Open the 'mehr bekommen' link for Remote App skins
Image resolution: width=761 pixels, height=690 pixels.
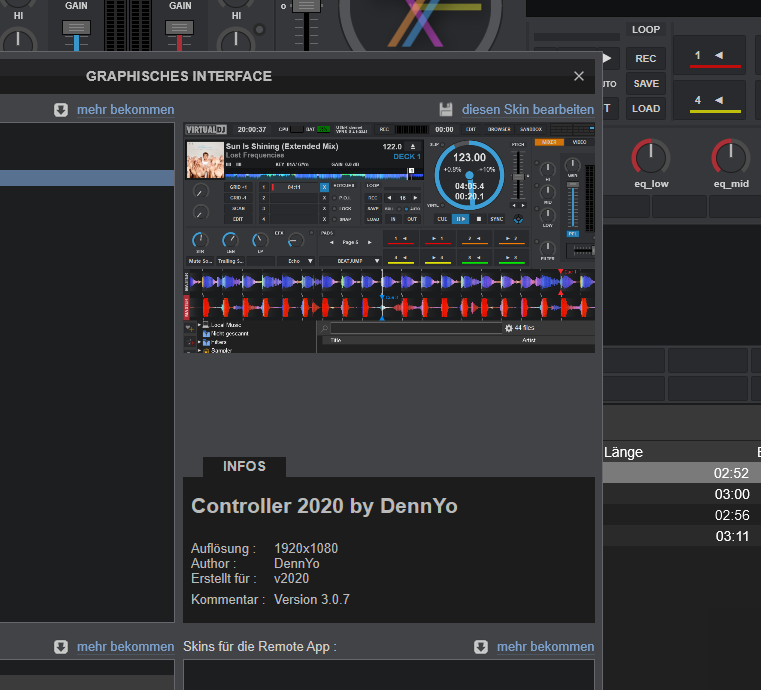click(x=546, y=647)
